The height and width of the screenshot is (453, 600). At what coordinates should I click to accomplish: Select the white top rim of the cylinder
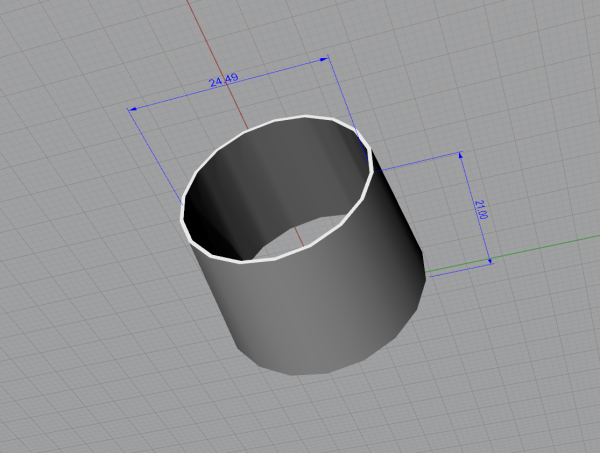tap(300, 118)
